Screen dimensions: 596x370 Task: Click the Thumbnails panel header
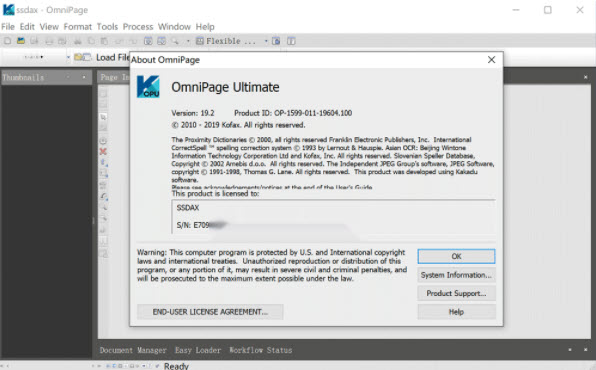click(x=46, y=77)
